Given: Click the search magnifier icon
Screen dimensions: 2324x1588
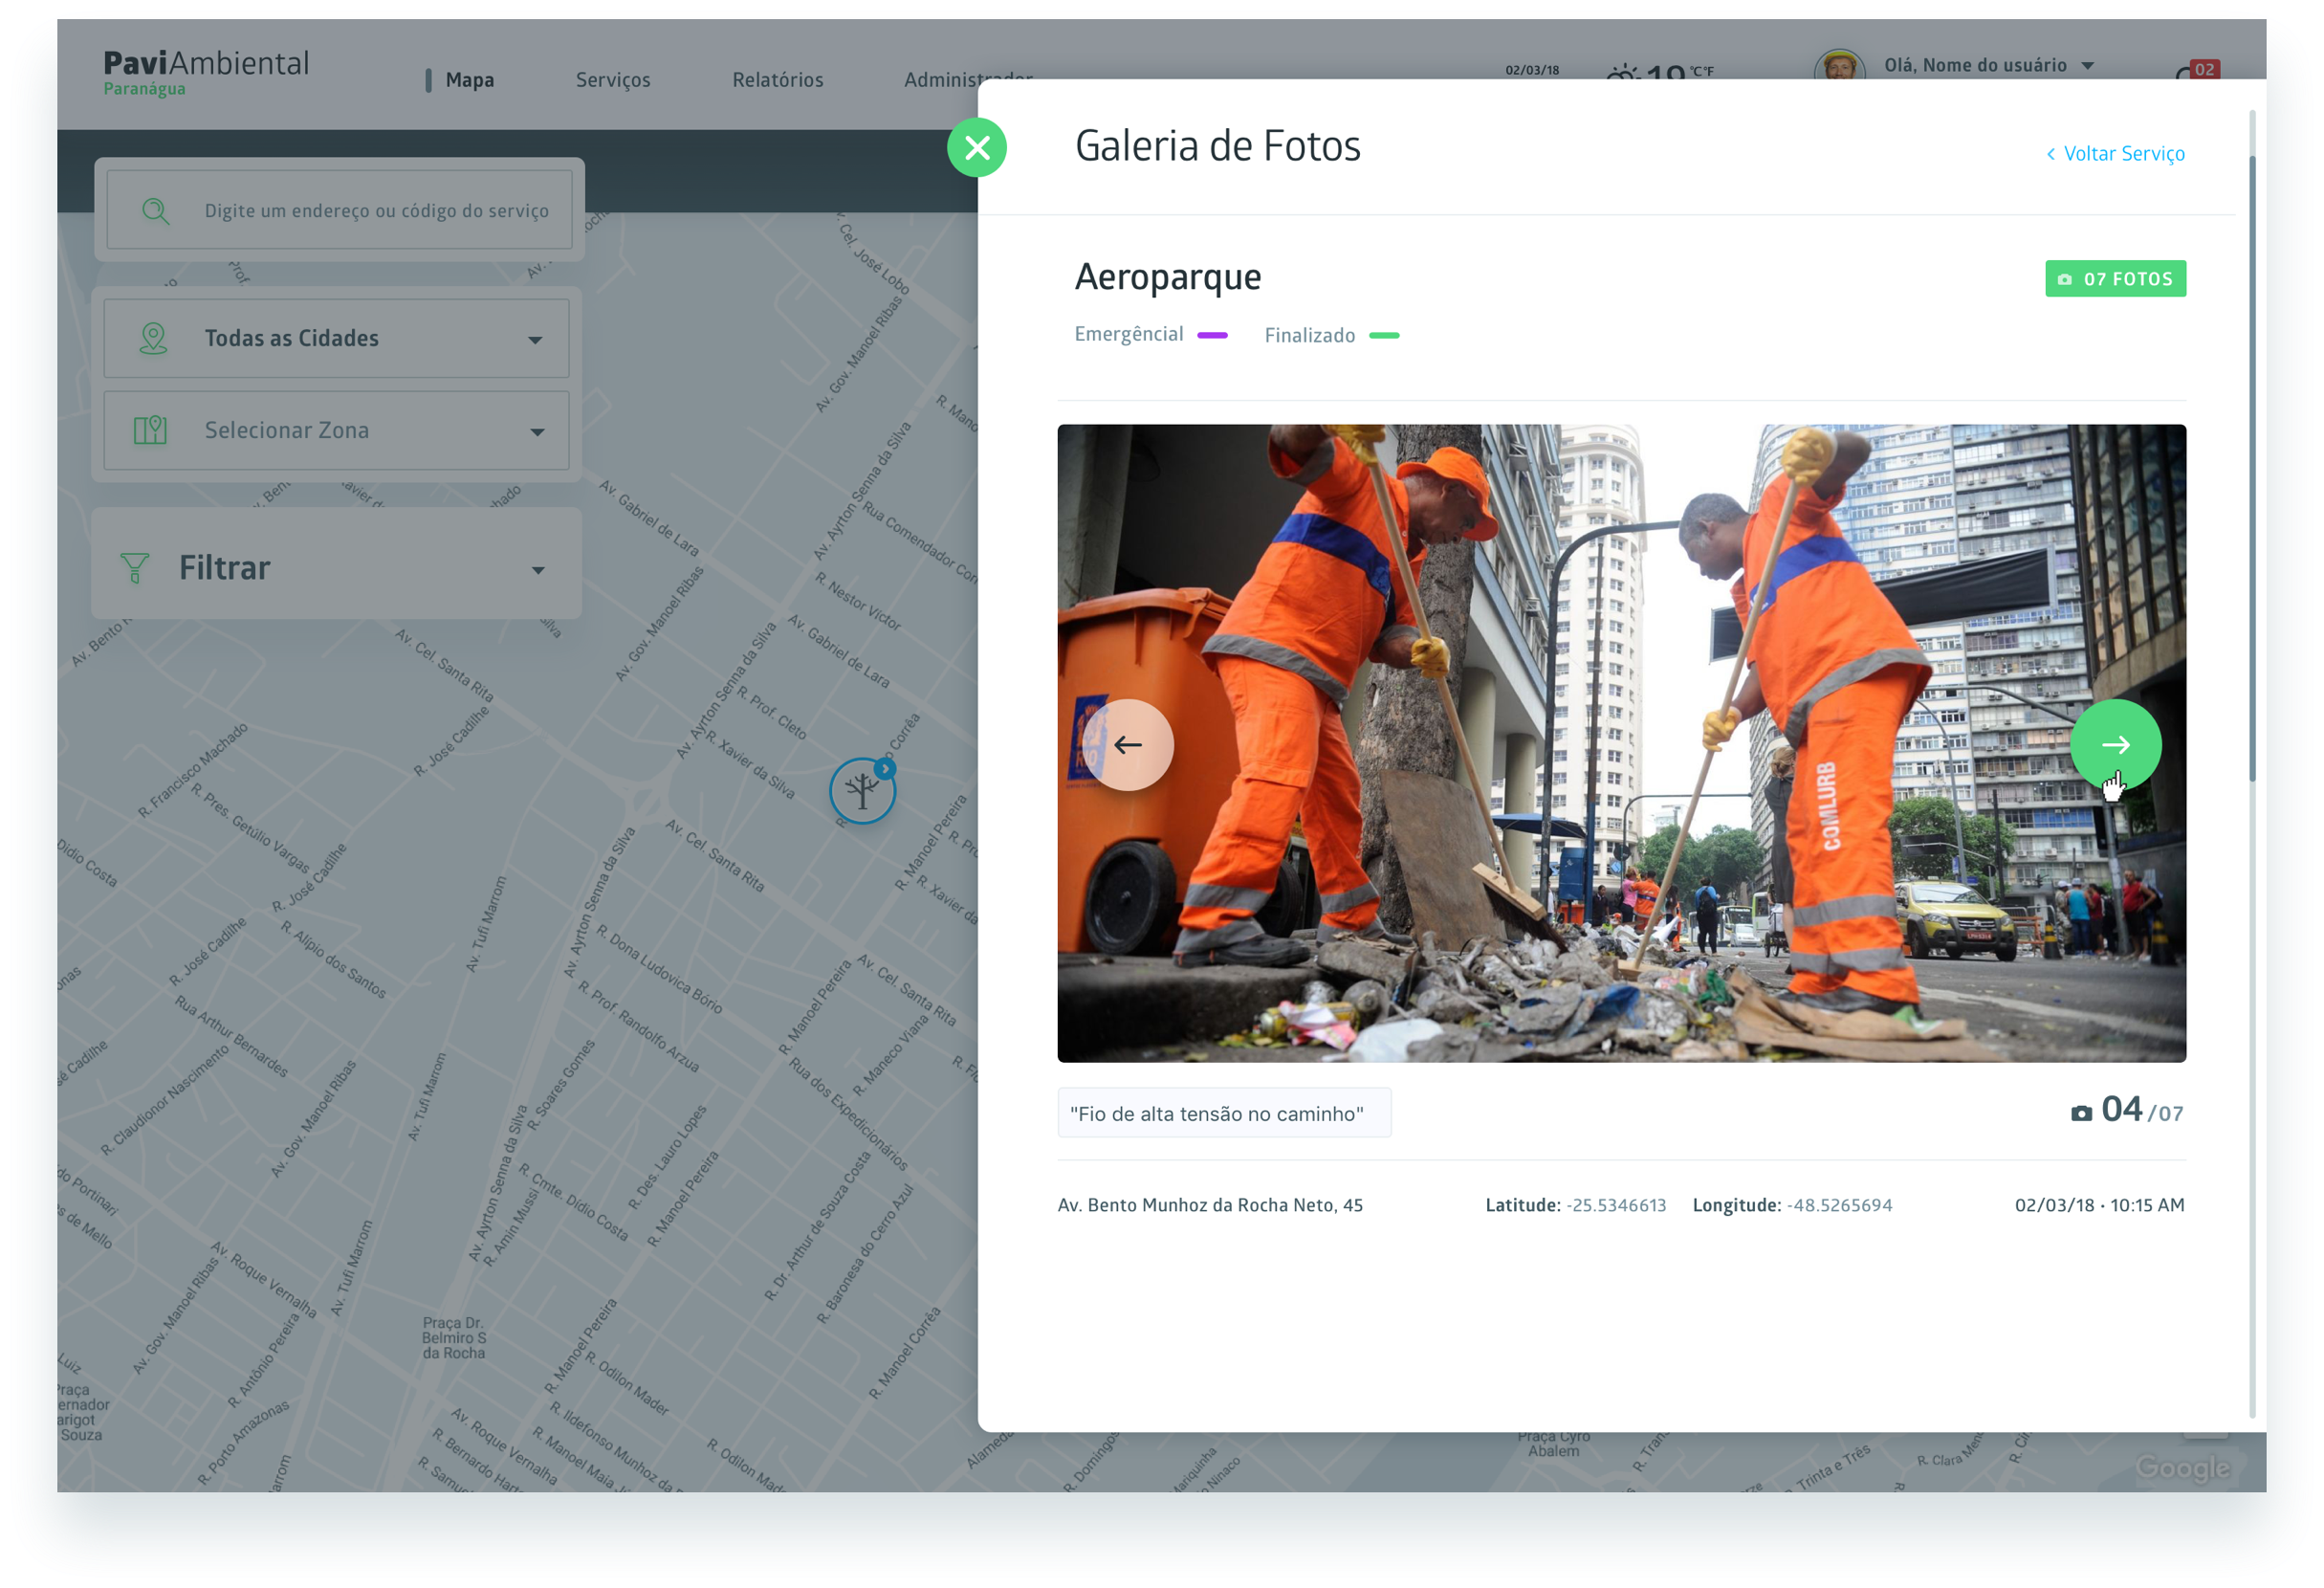Looking at the screenshot, I should 155,211.
